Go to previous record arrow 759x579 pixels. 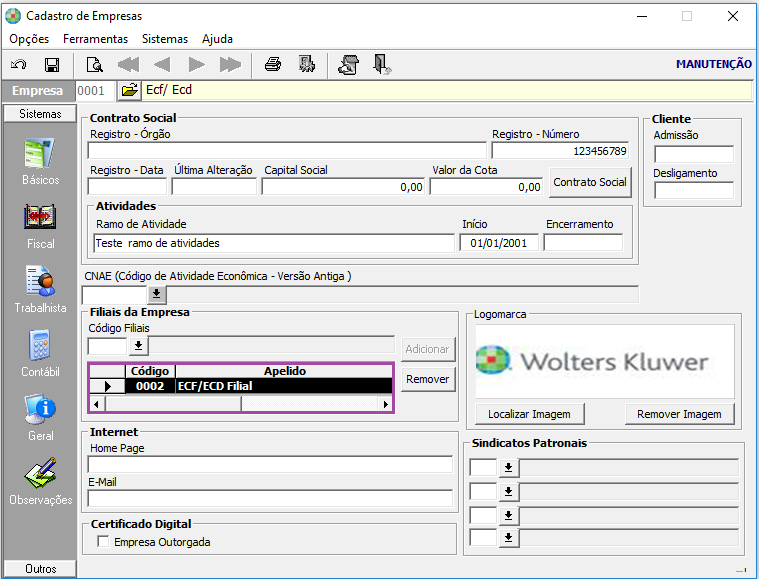tap(162, 64)
